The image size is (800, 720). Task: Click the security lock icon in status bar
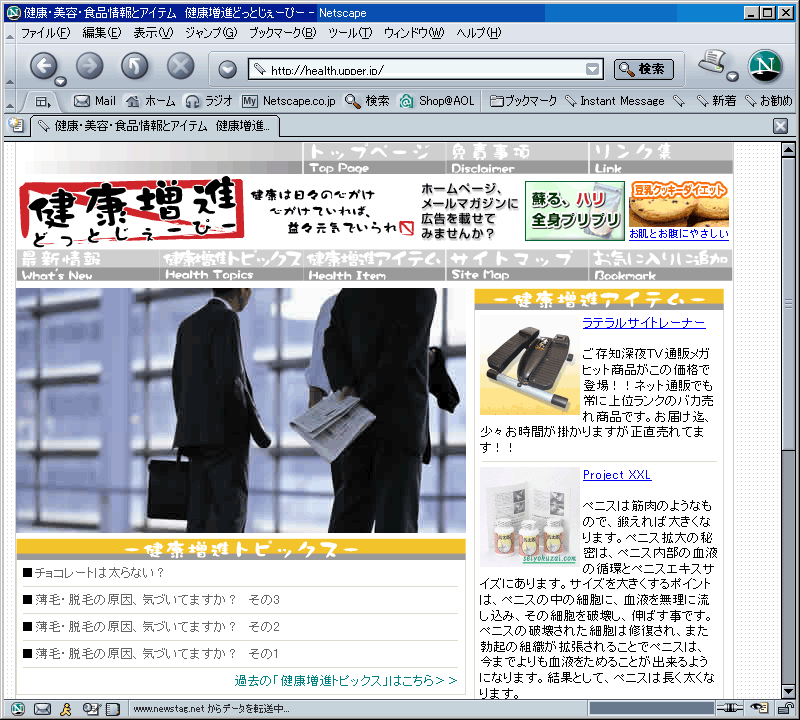pyautogui.click(x=785, y=708)
